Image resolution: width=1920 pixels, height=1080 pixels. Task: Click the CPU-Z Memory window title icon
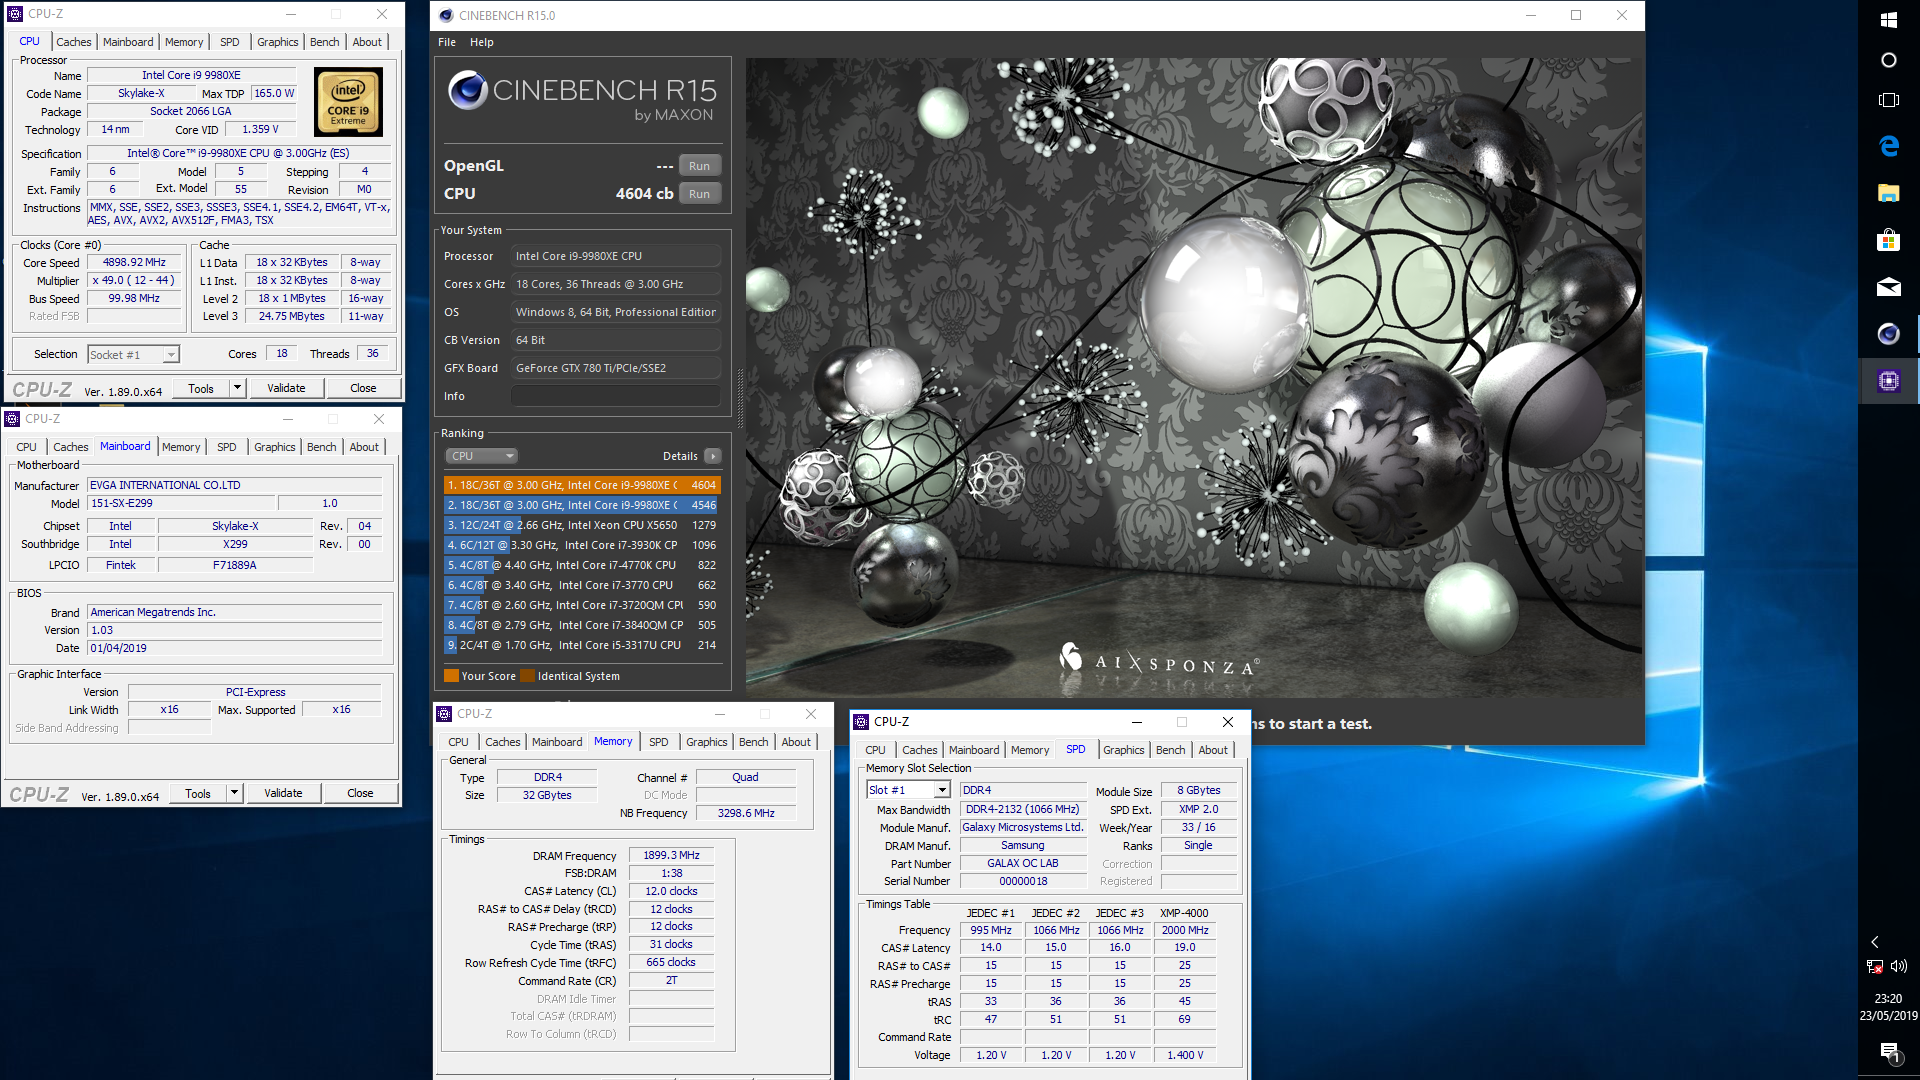pyautogui.click(x=444, y=714)
